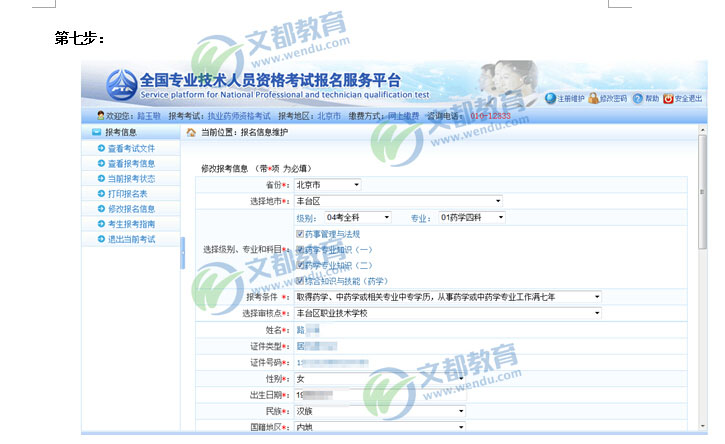This screenshot has height=444, width=725.
Task: Click the 当前位置：报名信息维护 breadcrumb text
Action: coord(244,133)
